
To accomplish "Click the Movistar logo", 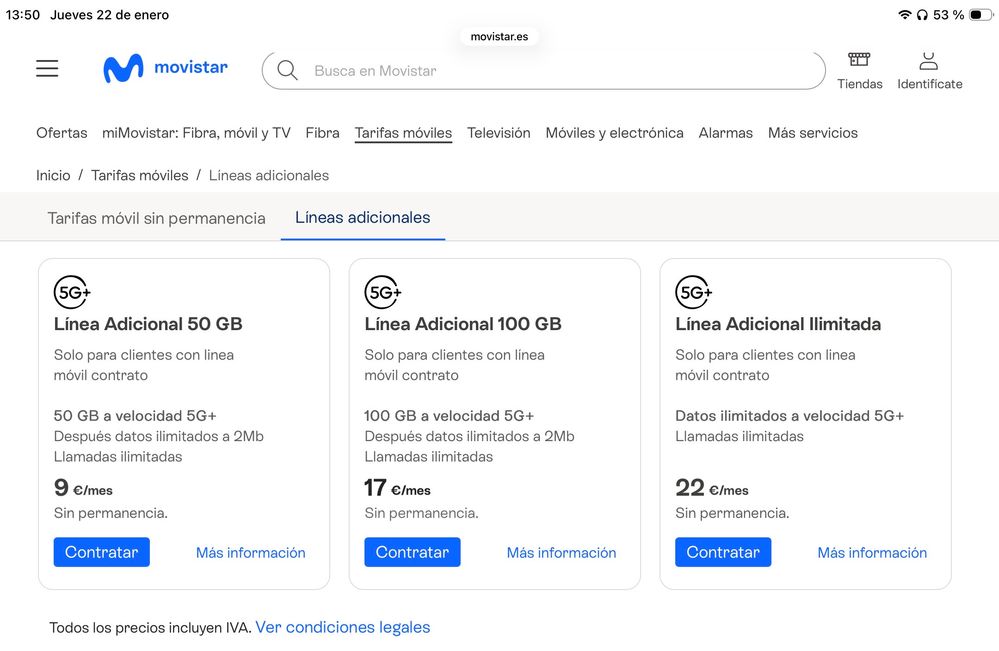I will tap(165, 69).
